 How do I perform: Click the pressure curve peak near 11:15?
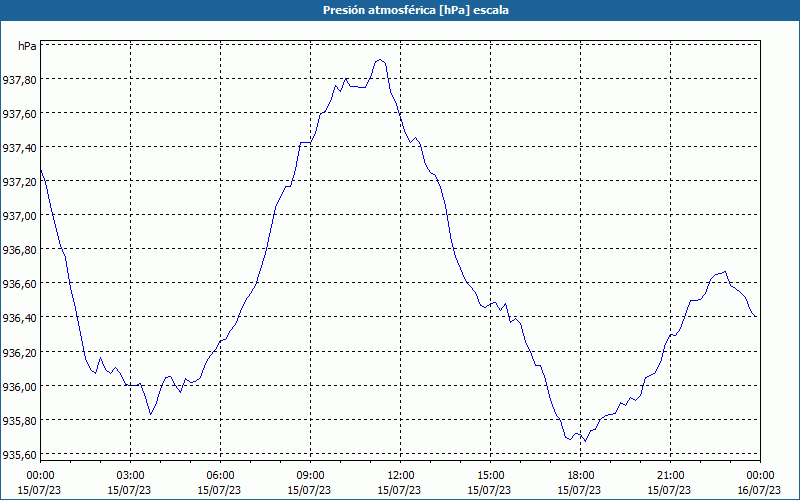tap(380, 60)
